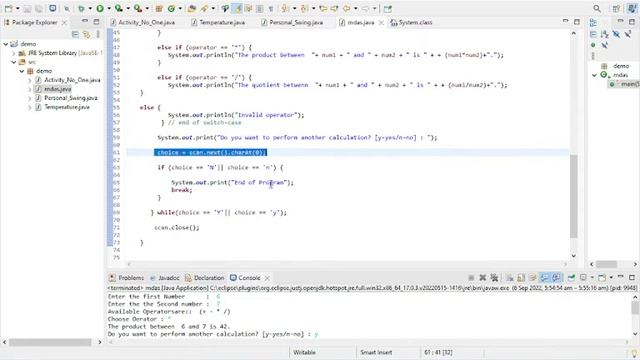
Task: Click the Save toolbar icon
Action: [27, 9]
